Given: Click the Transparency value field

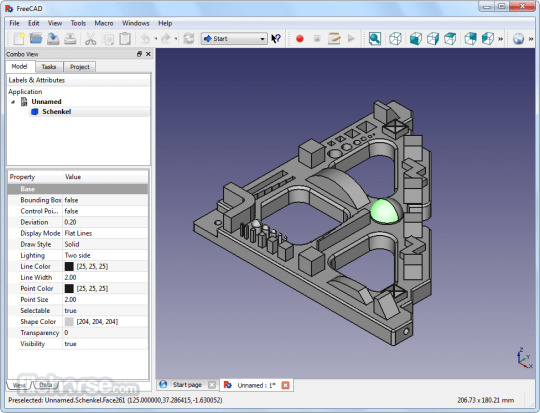Looking at the screenshot, I should [x=105, y=333].
